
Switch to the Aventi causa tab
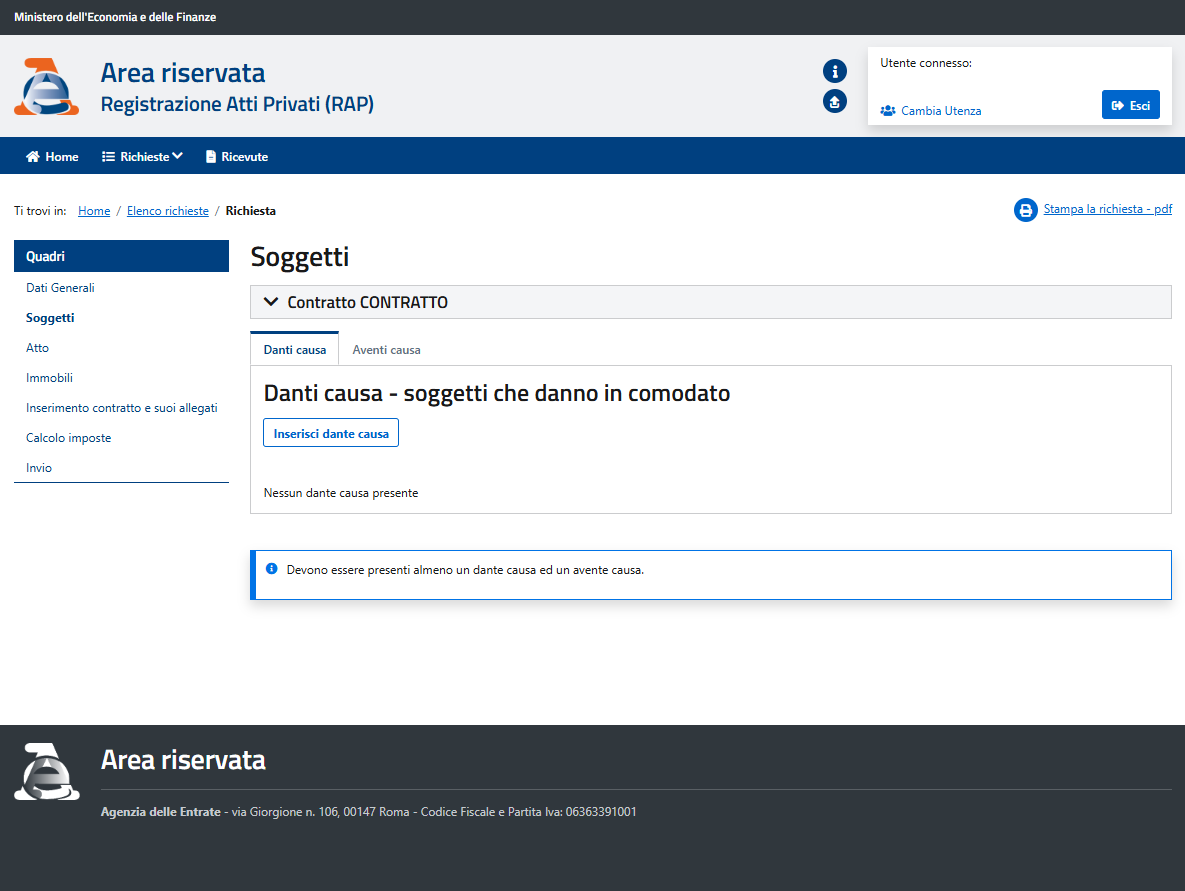click(x=386, y=350)
